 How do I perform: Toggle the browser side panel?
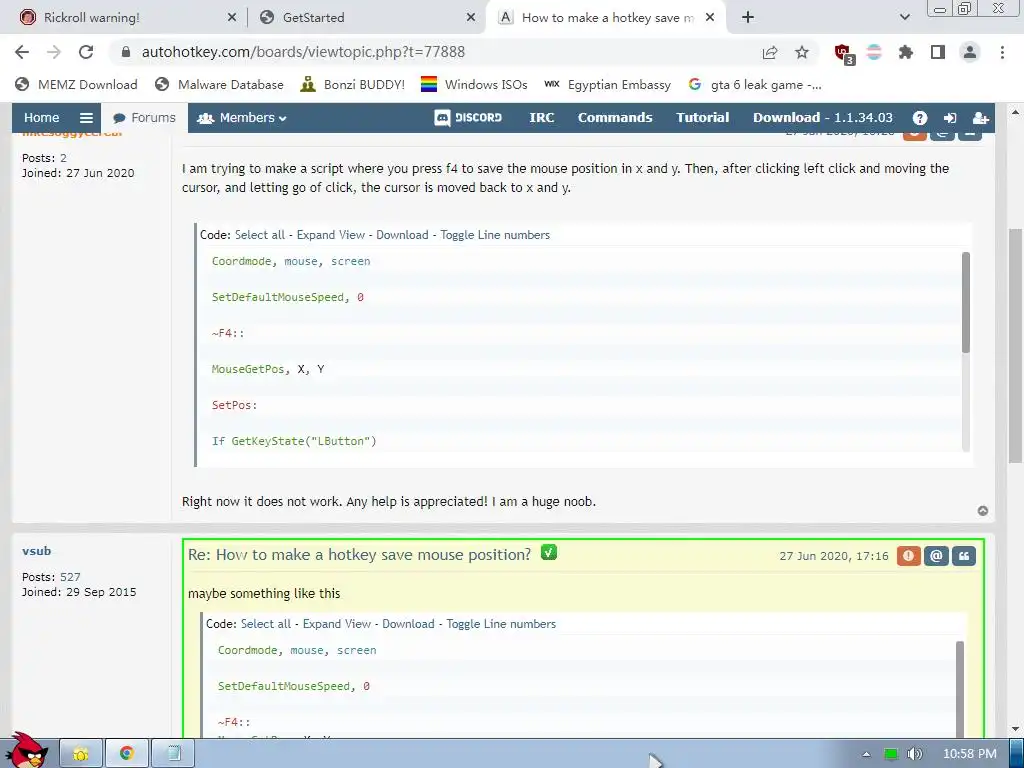pos(938,52)
